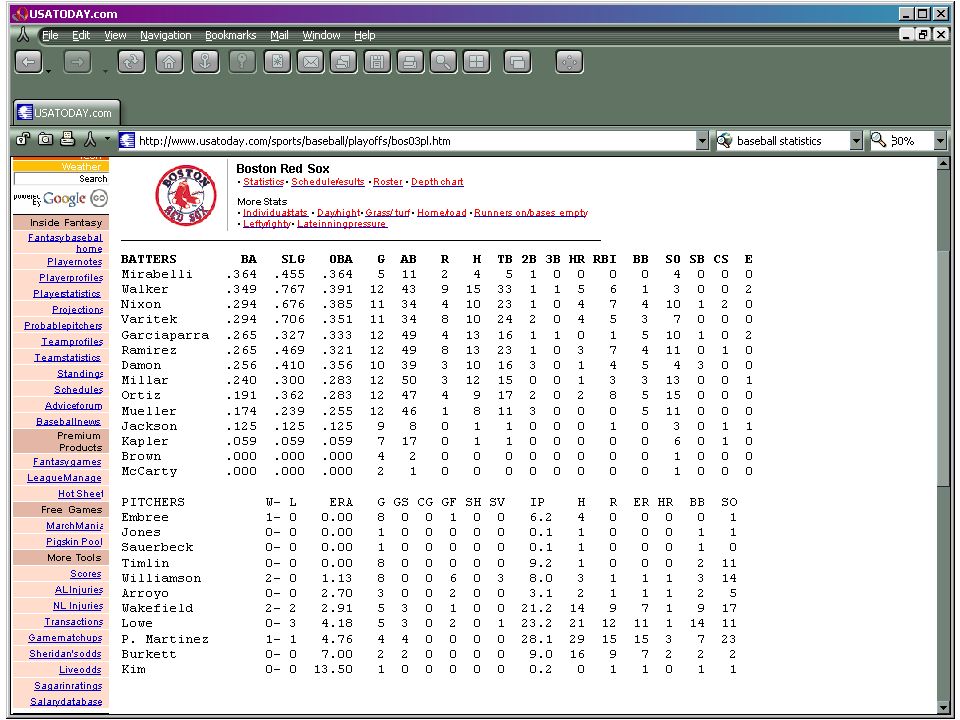
Task: Toggle image loading with the camera icon
Action: click(45, 140)
